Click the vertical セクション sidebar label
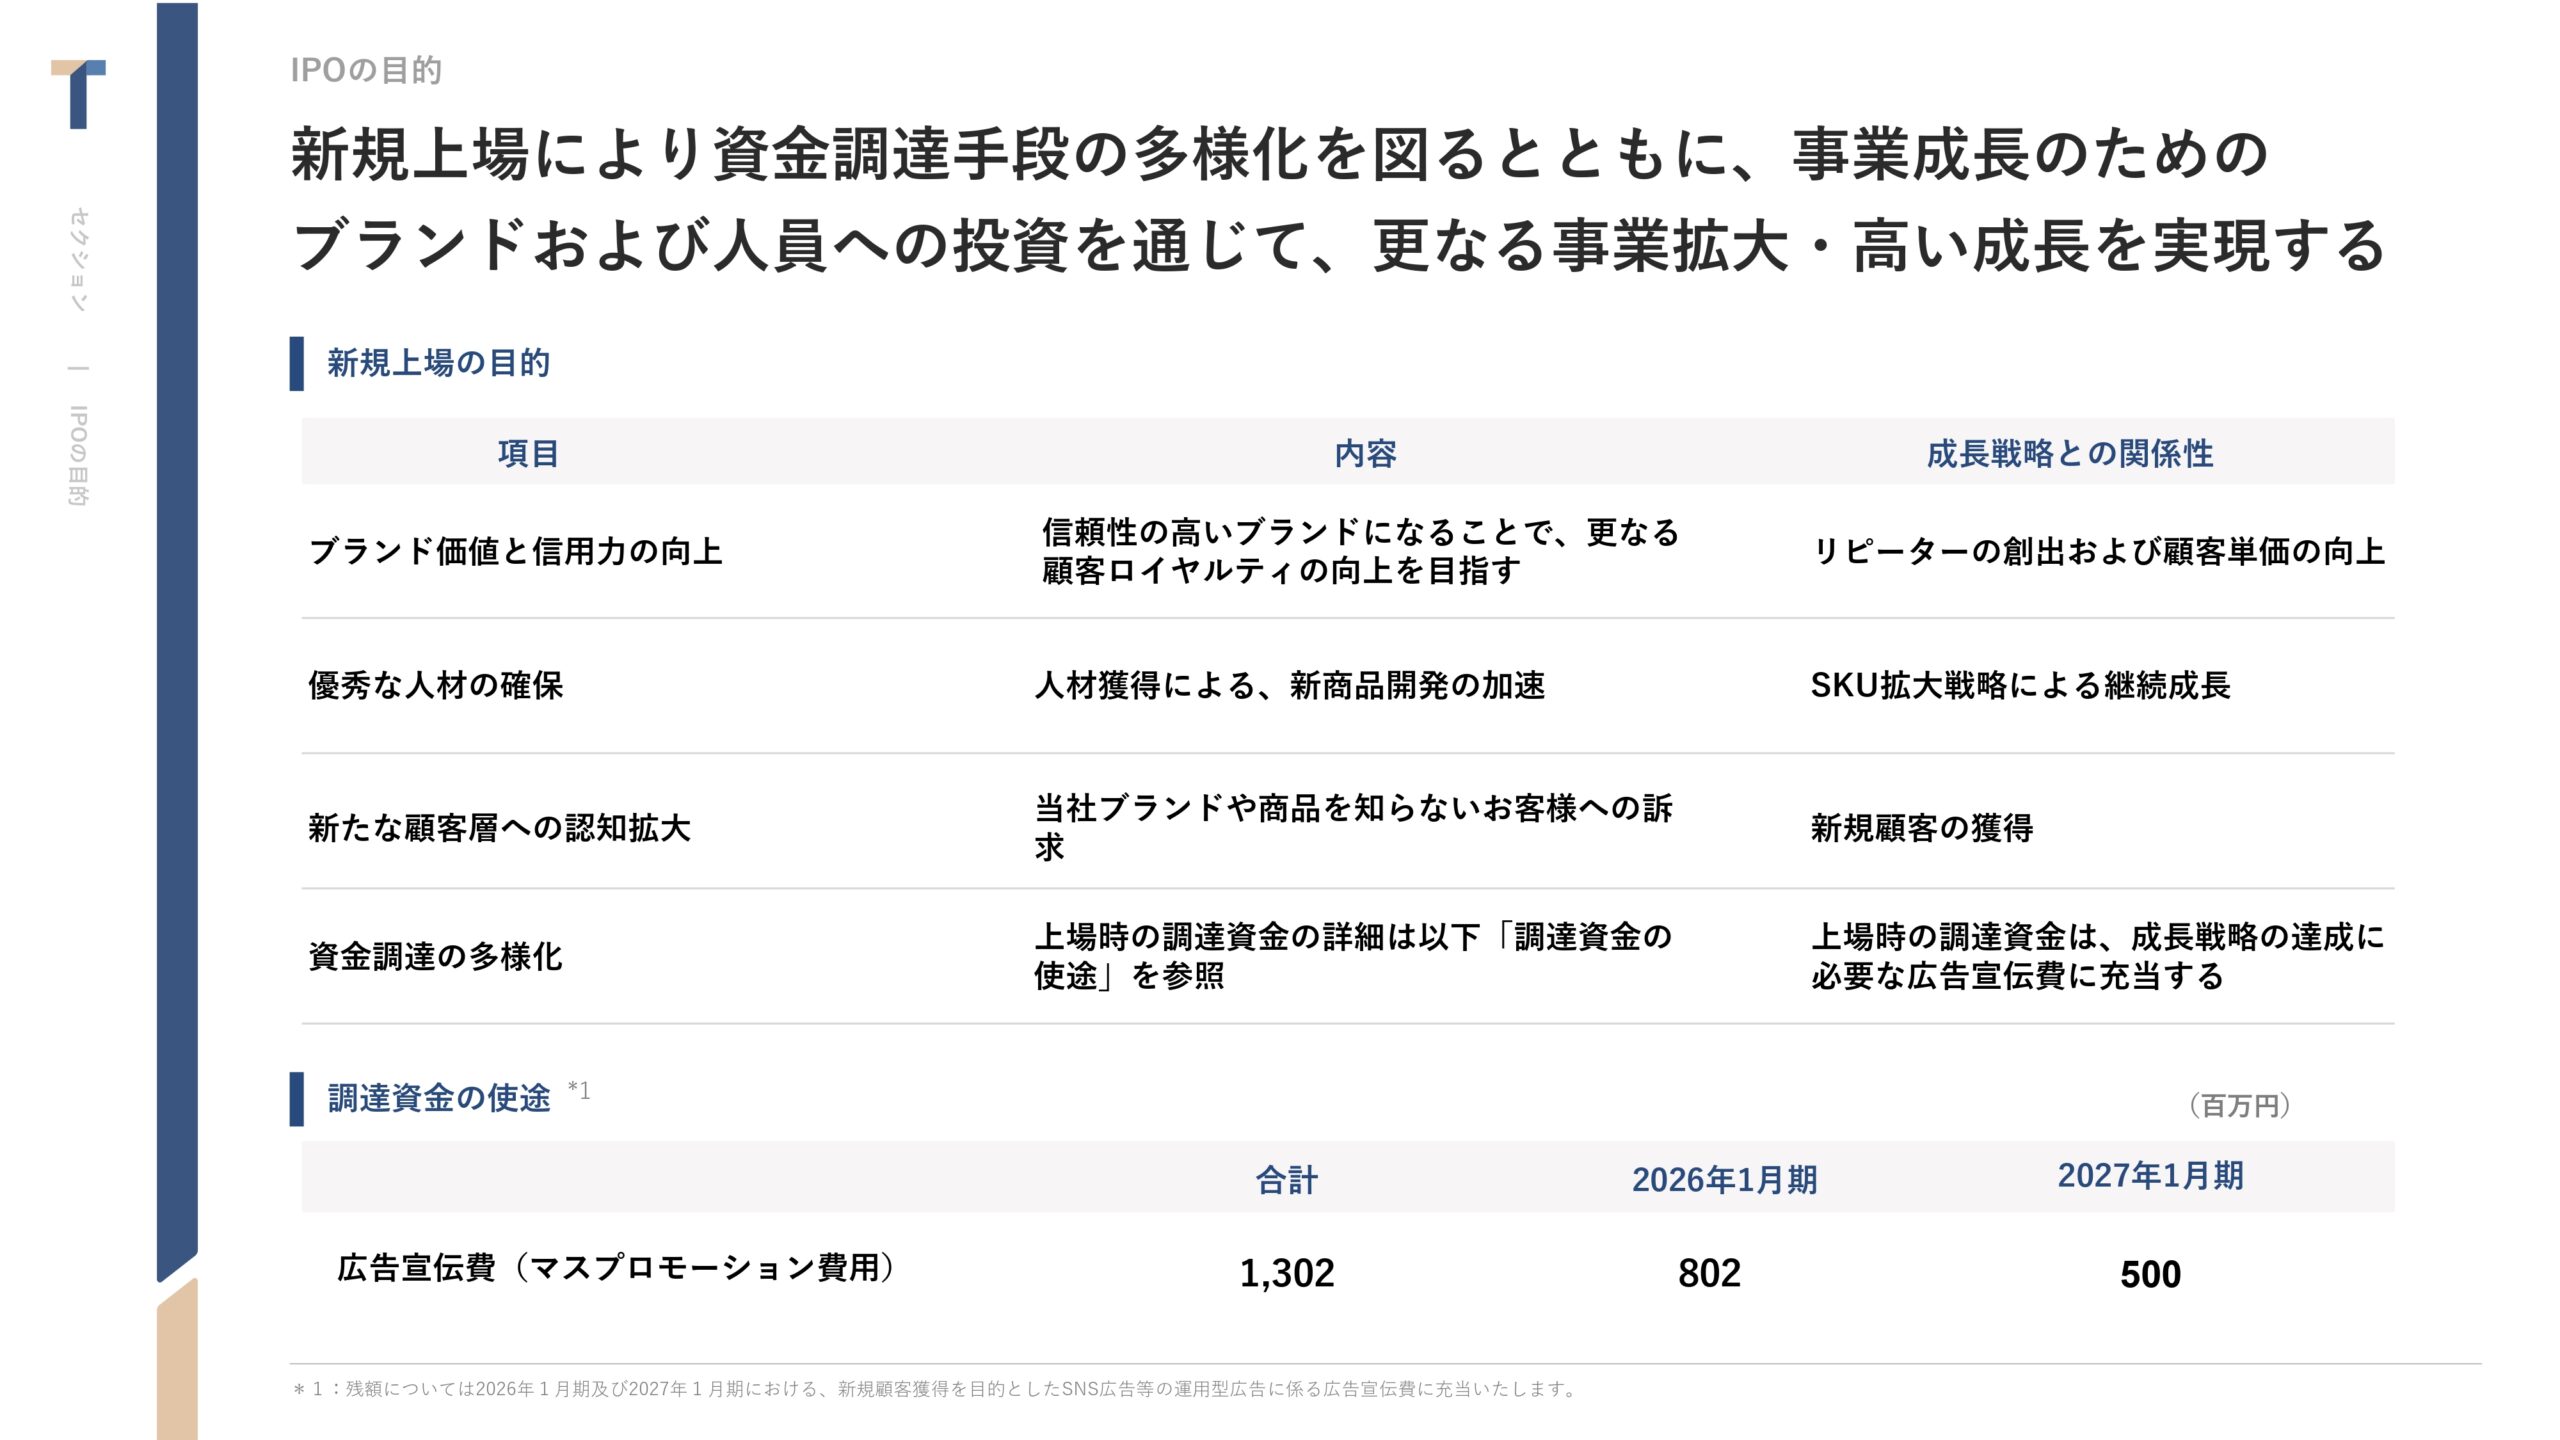2560x1440 pixels. [78, 260]
